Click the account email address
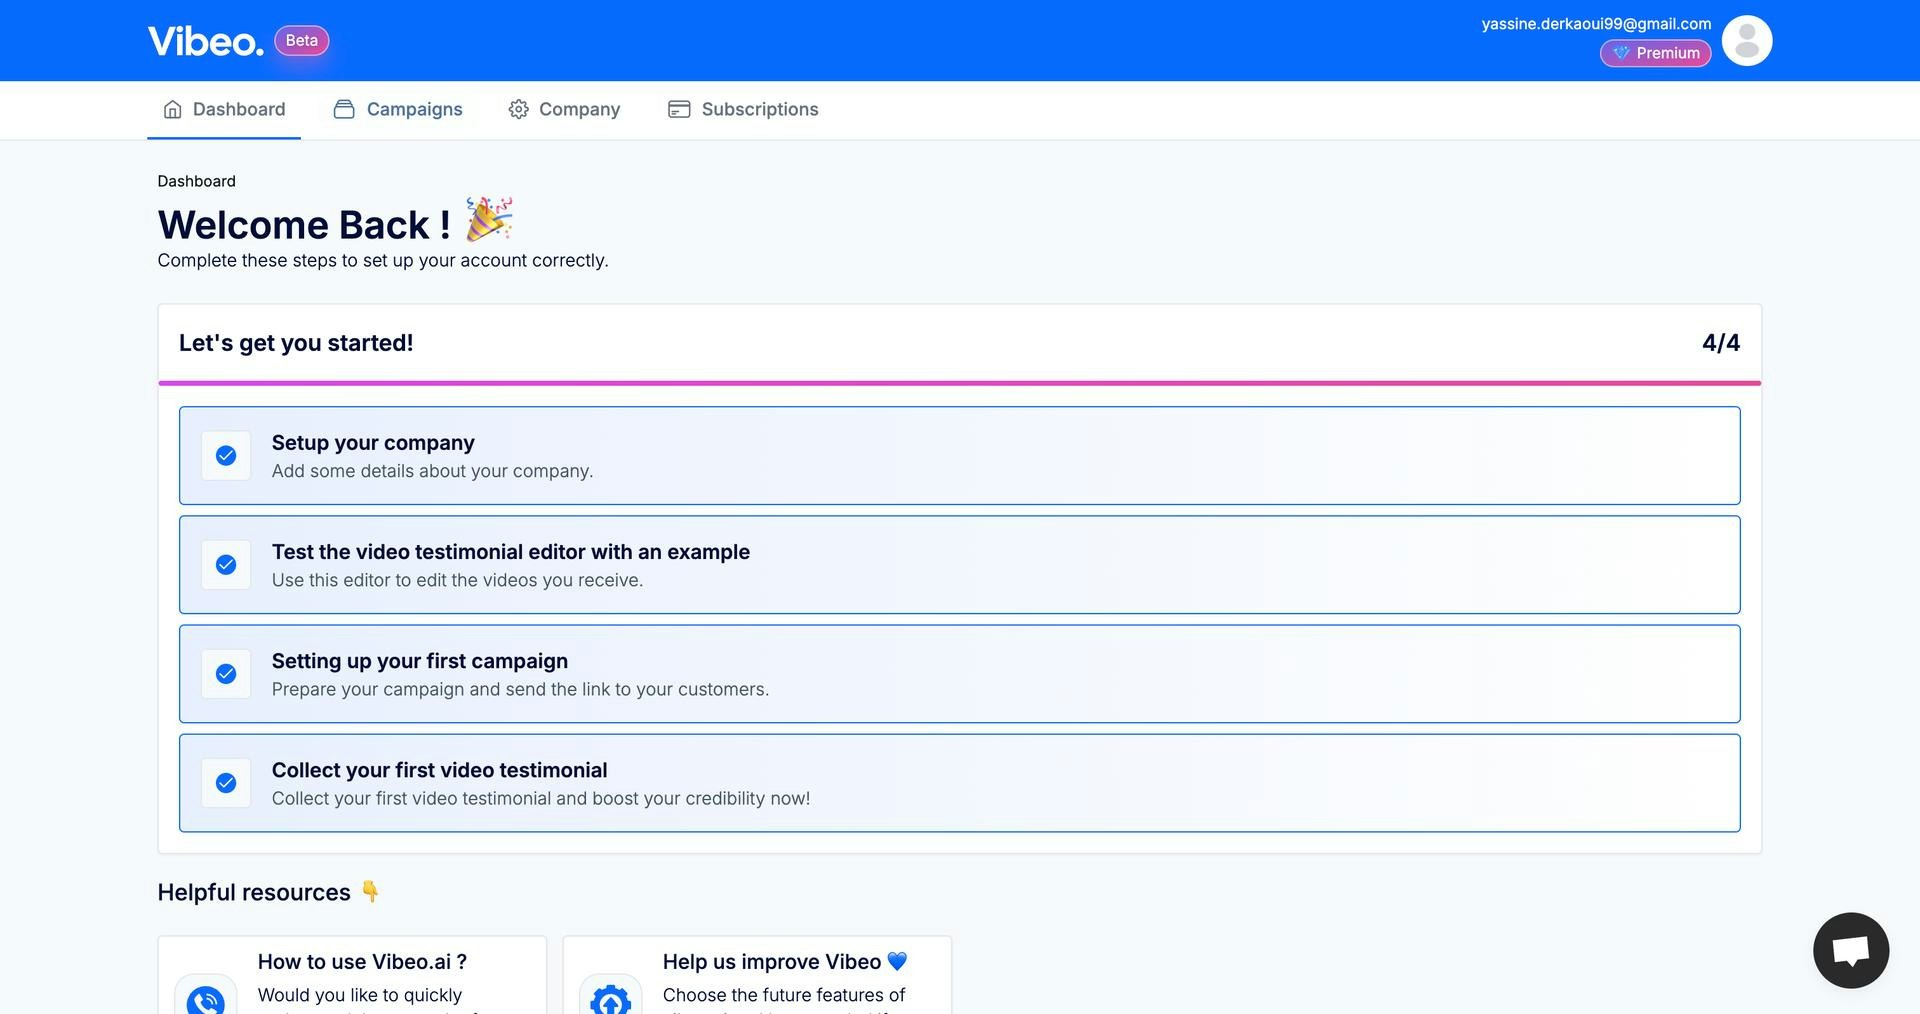The height and width of the screenshot is (1014, 1920). coord(1596,24)
